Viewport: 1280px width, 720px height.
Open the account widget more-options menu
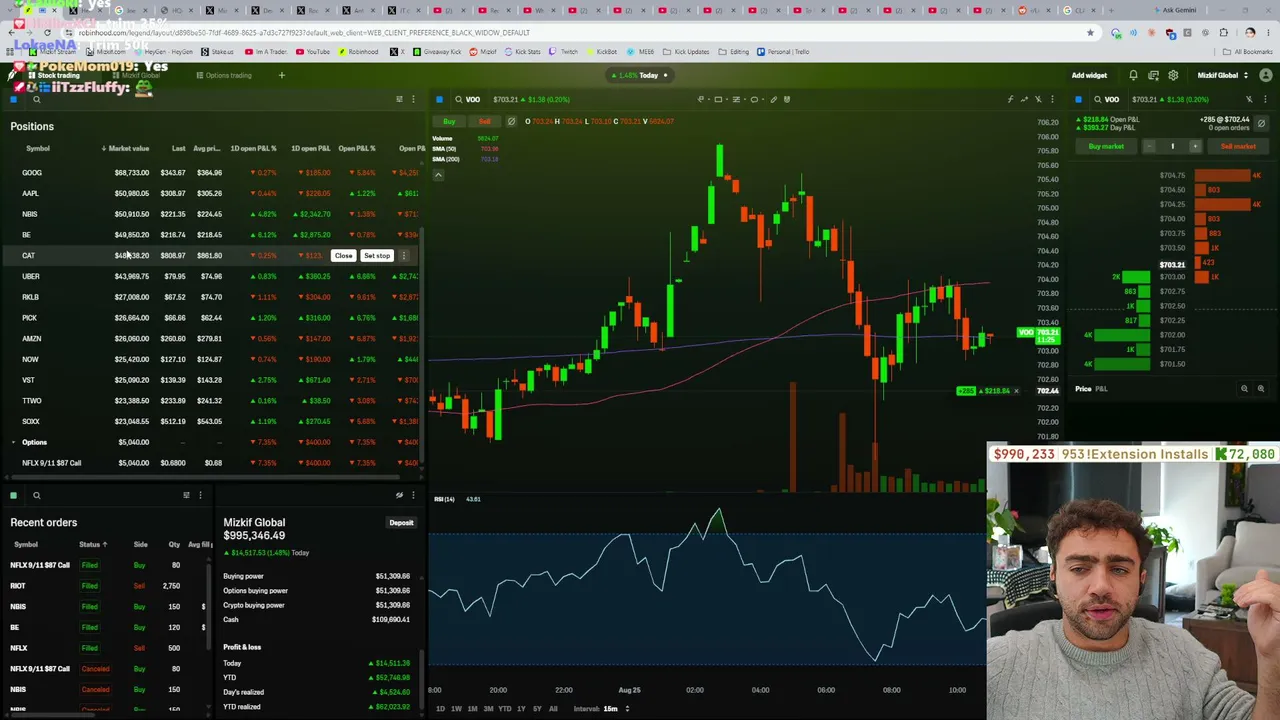[412, 495]
